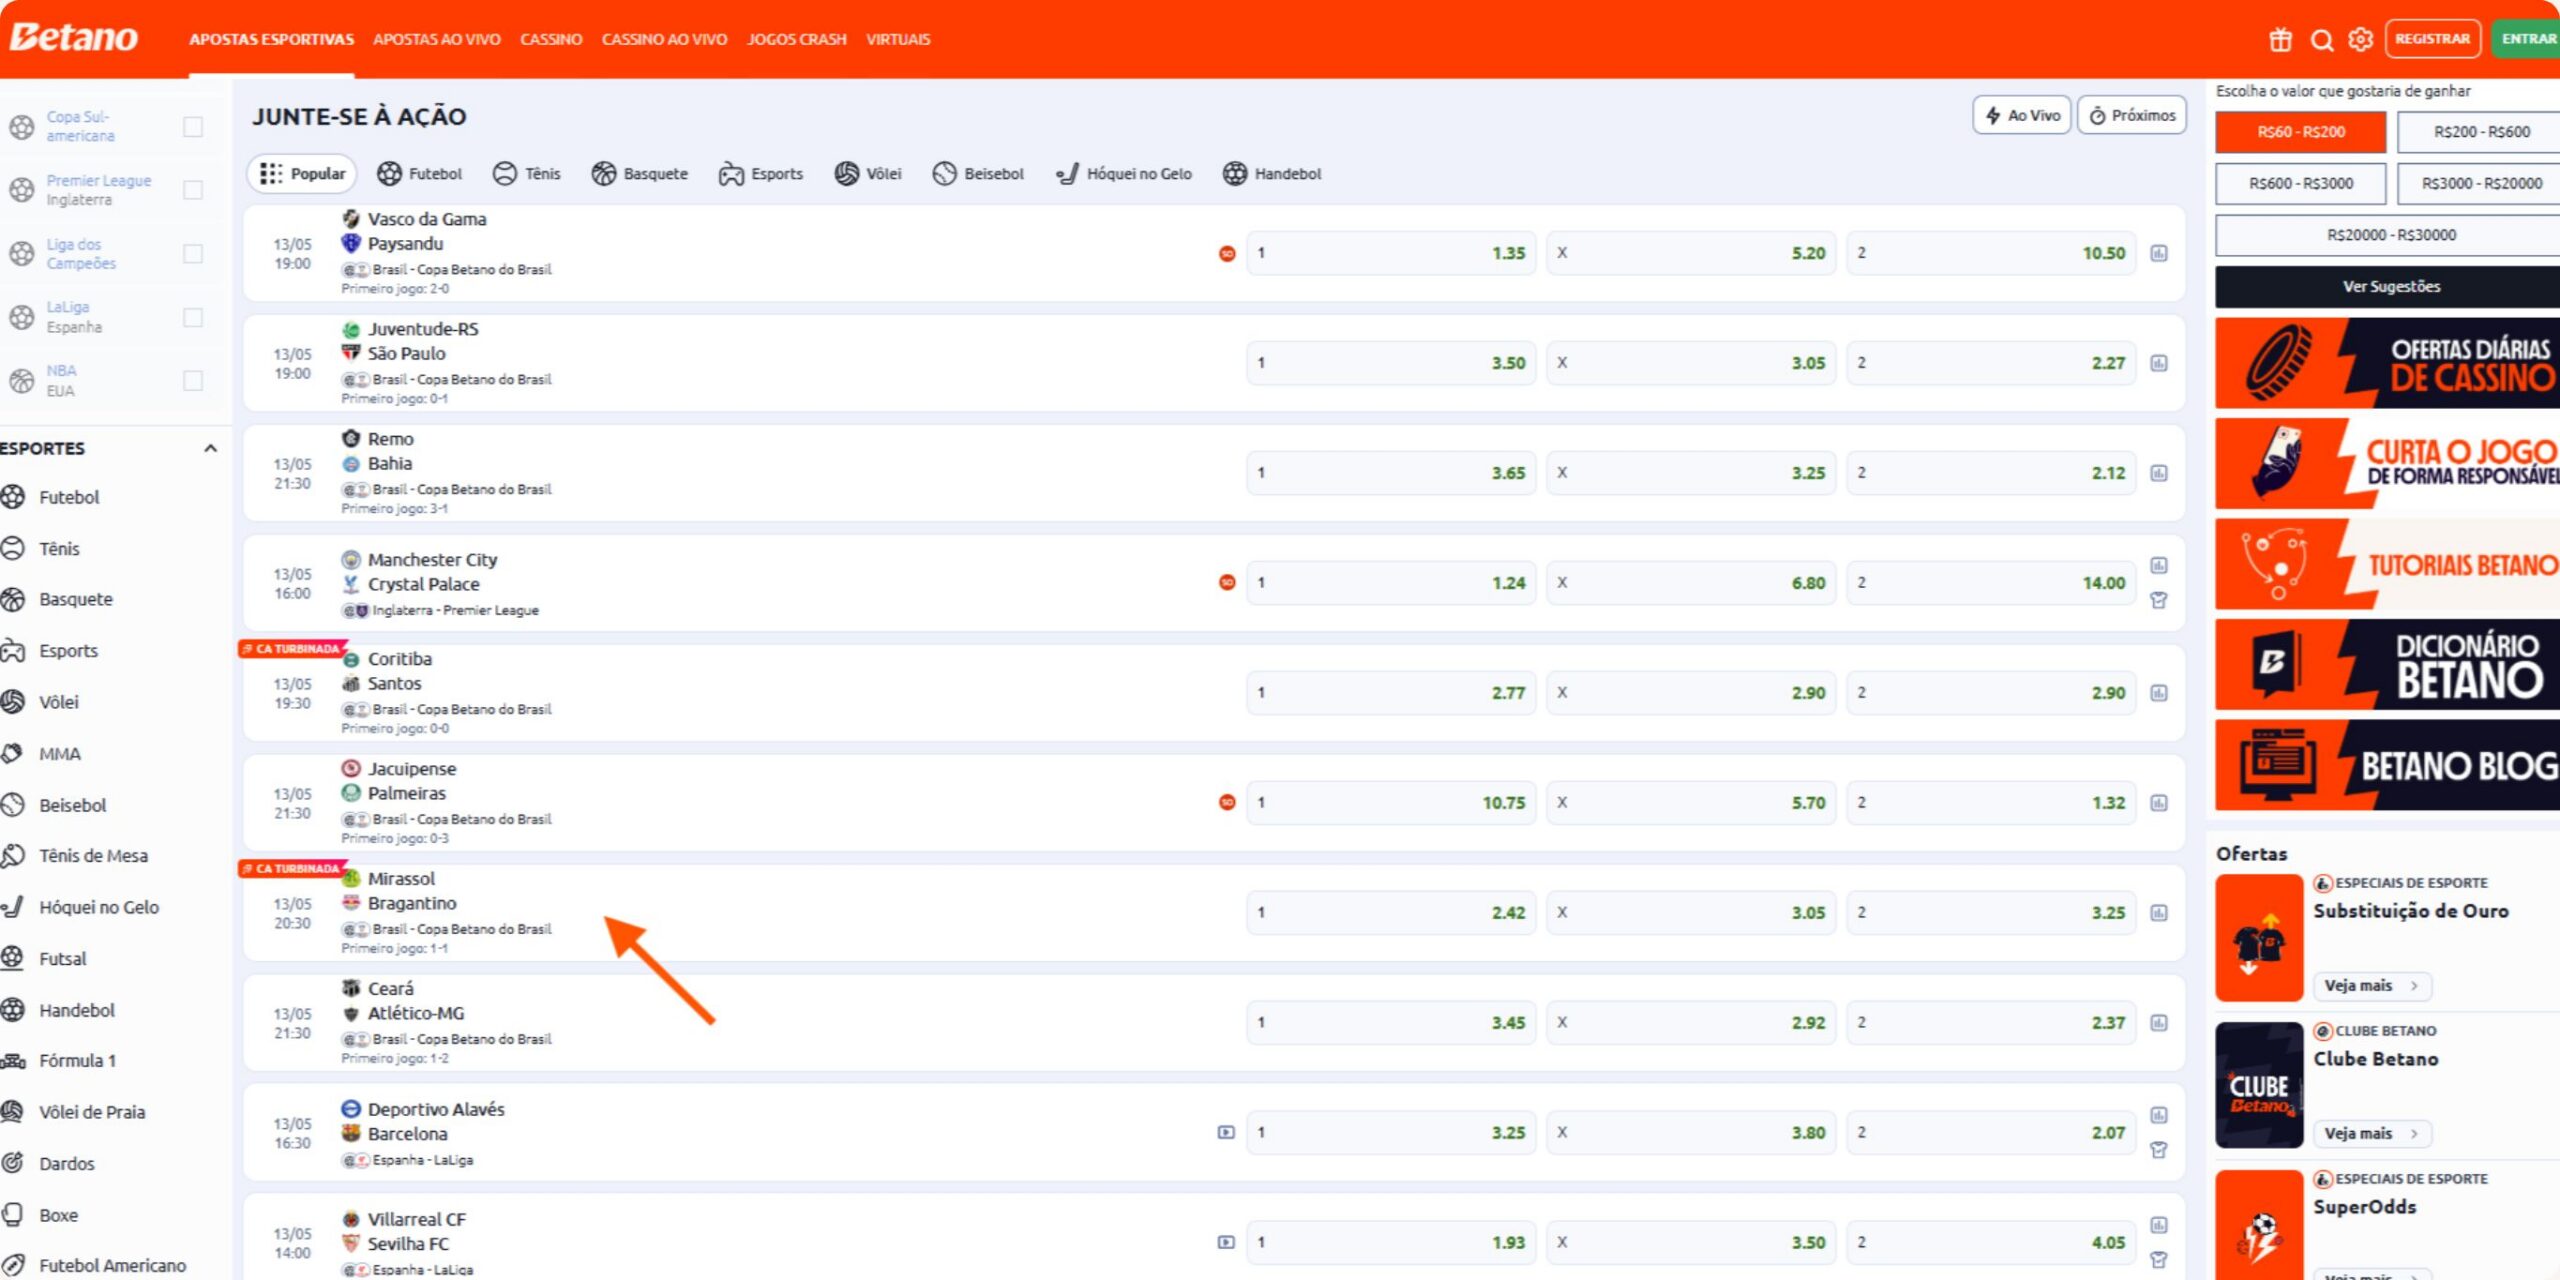Open stats icon for Coritiba vs Santos
Image resolution: width=2560 pixels, height=1280 pixels.
(2159, 693)
